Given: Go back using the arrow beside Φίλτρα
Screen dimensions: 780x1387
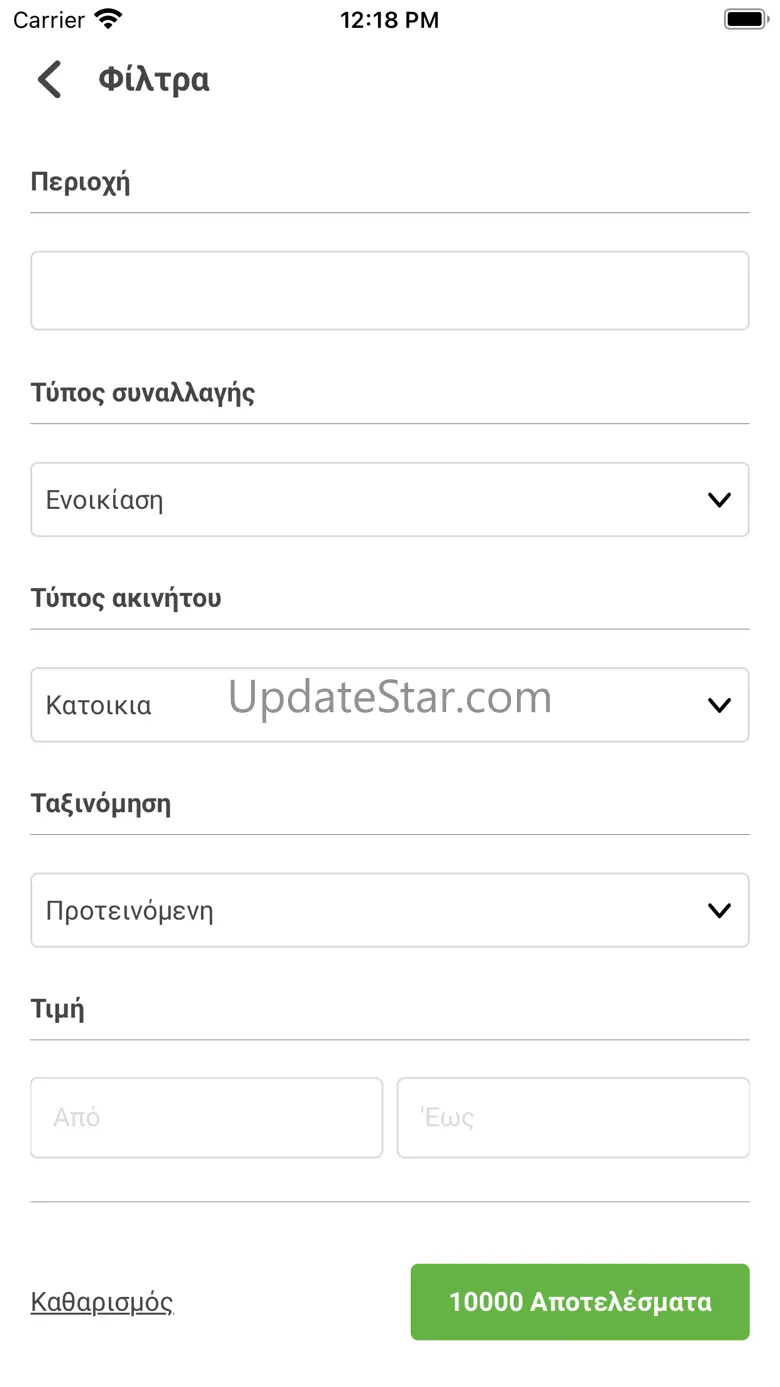Looking at the screenshot, I should [x=49, y=79].
